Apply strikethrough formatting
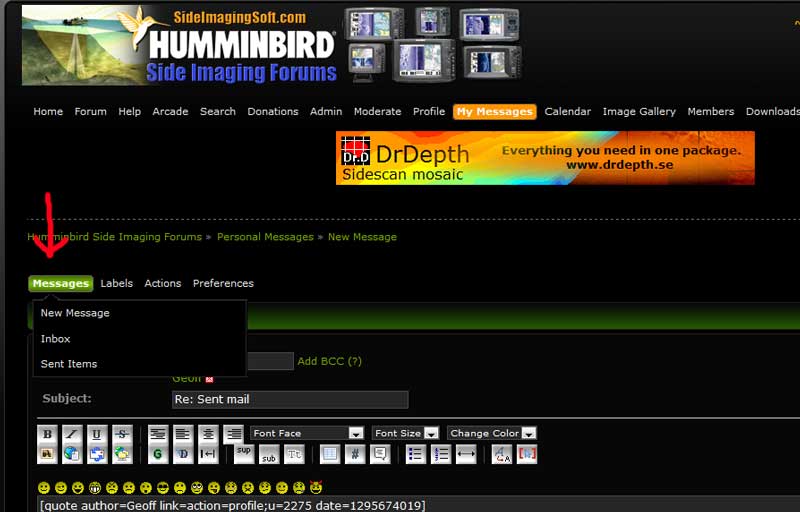The image size is (800, 512). pyautogui.click(x=121, y=434)
